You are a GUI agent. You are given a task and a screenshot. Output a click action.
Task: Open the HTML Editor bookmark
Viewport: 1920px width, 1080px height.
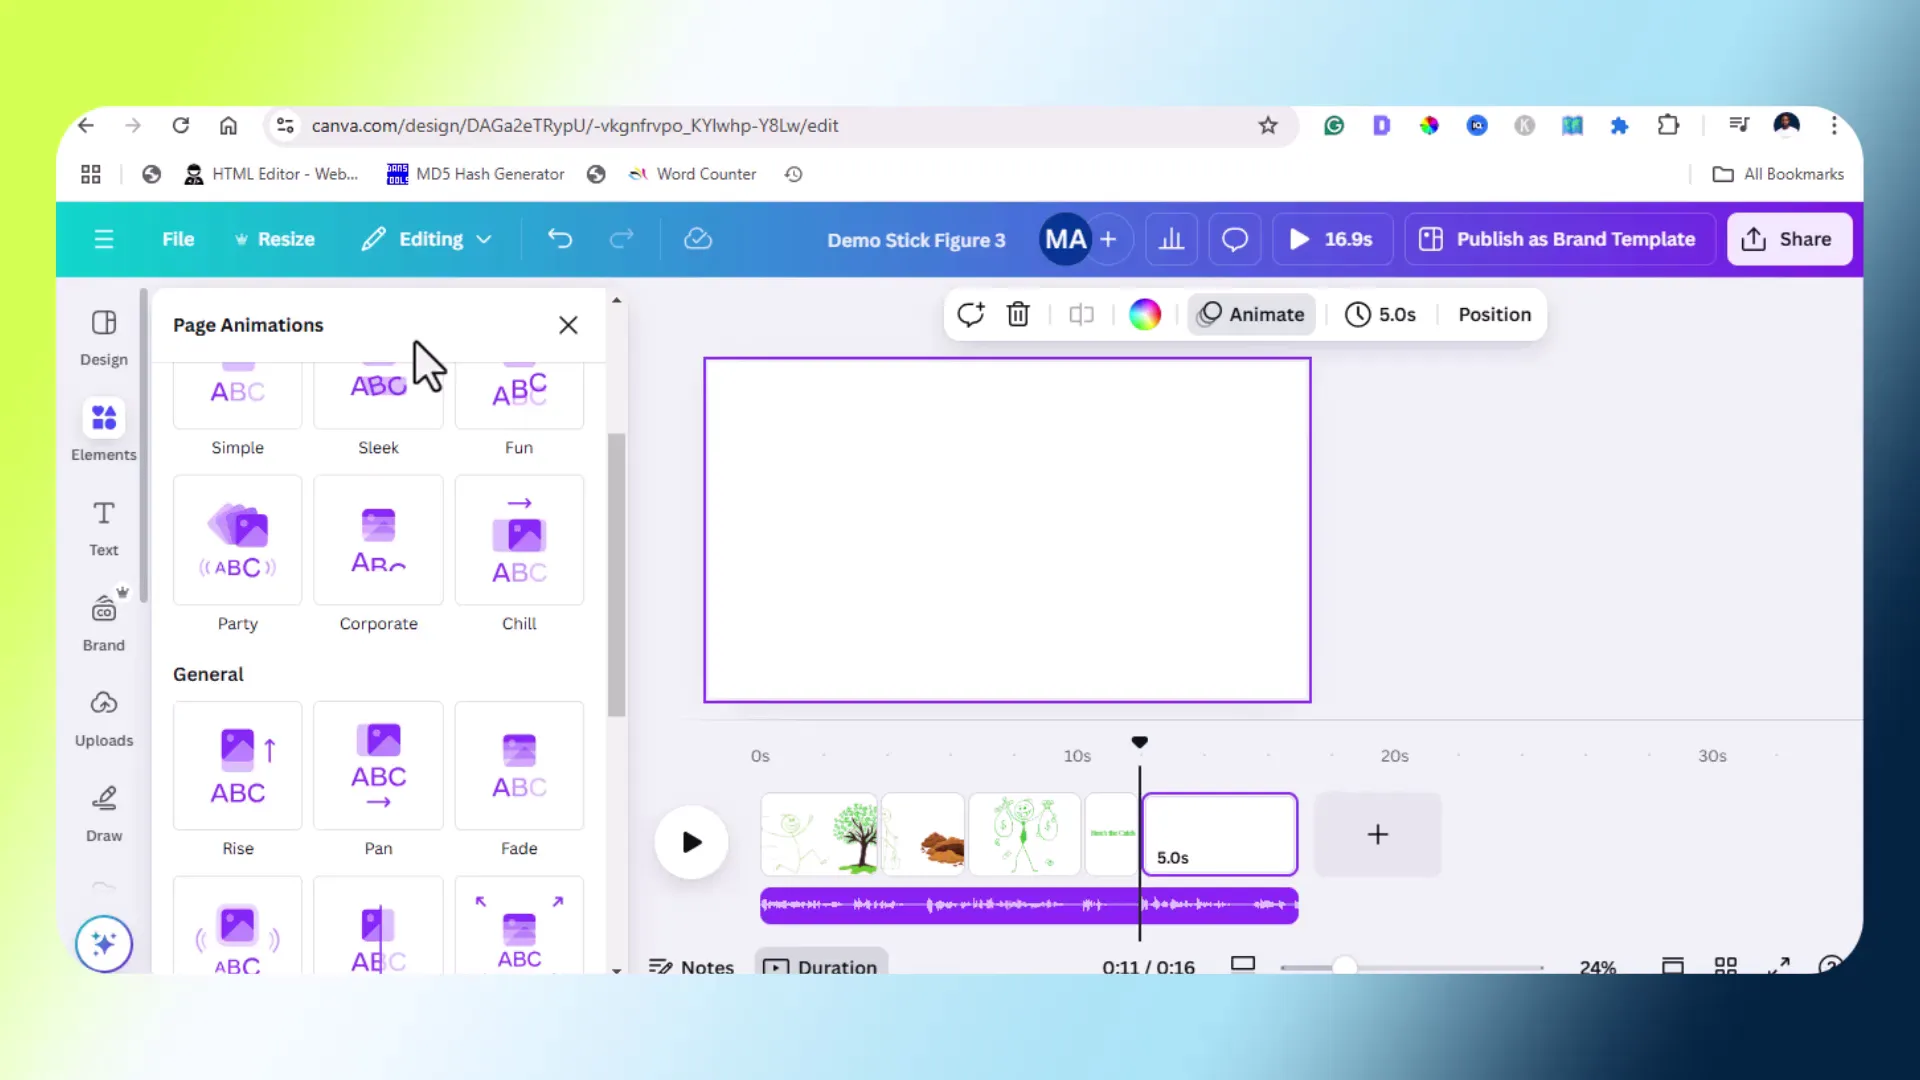tap(271, 174)
